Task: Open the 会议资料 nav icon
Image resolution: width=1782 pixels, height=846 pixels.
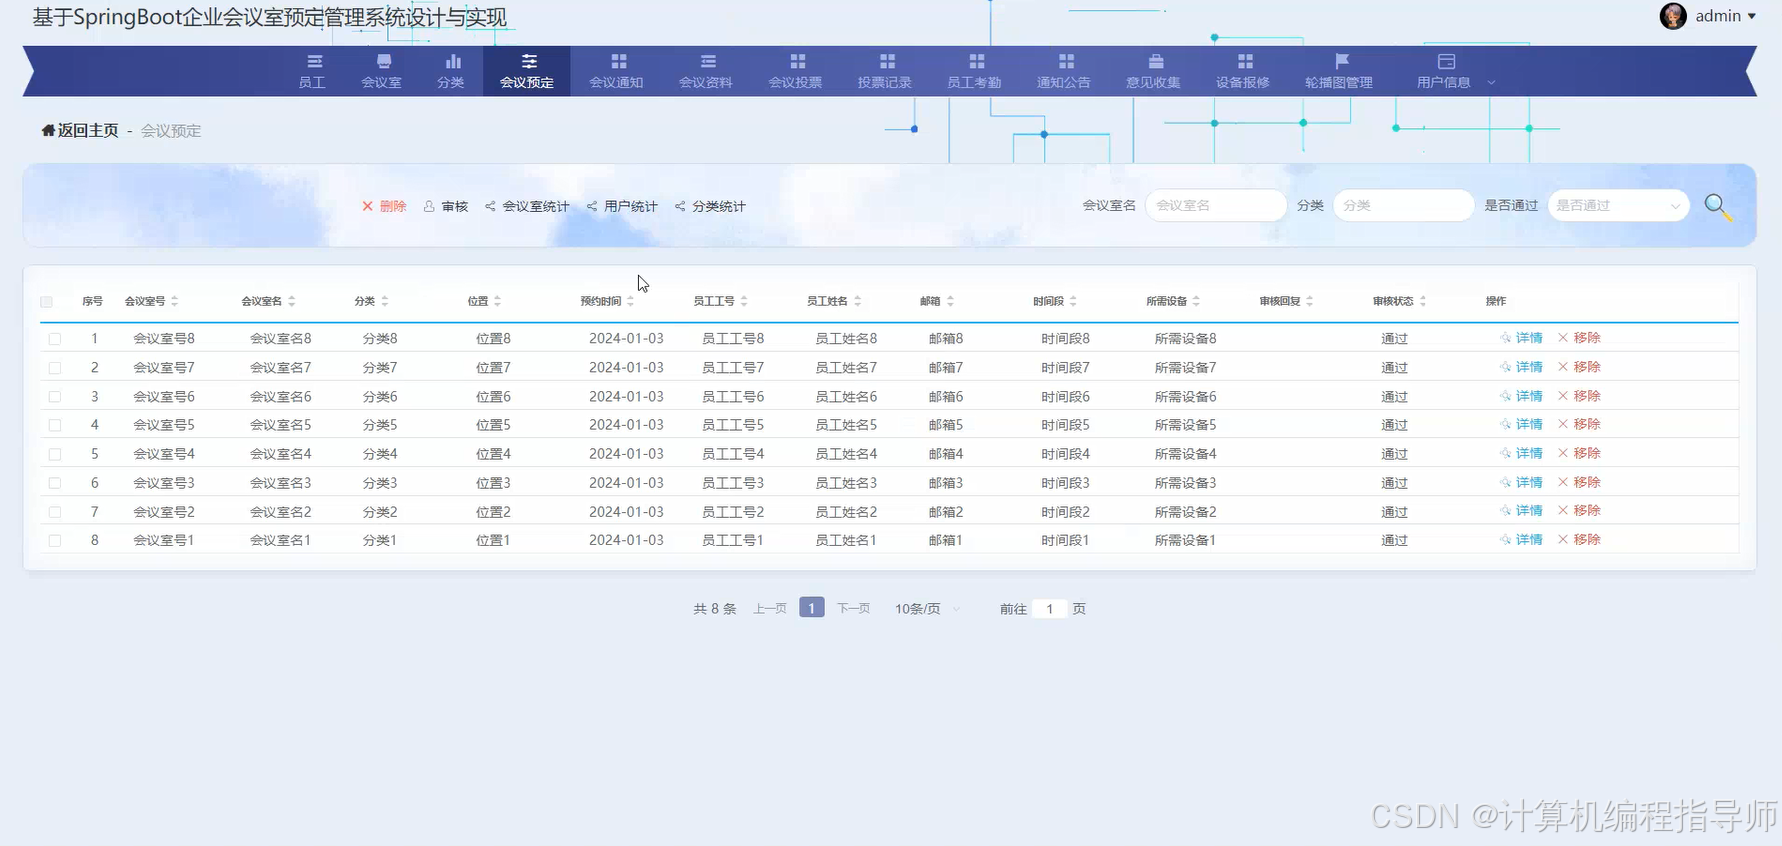Action: point(708,61)
